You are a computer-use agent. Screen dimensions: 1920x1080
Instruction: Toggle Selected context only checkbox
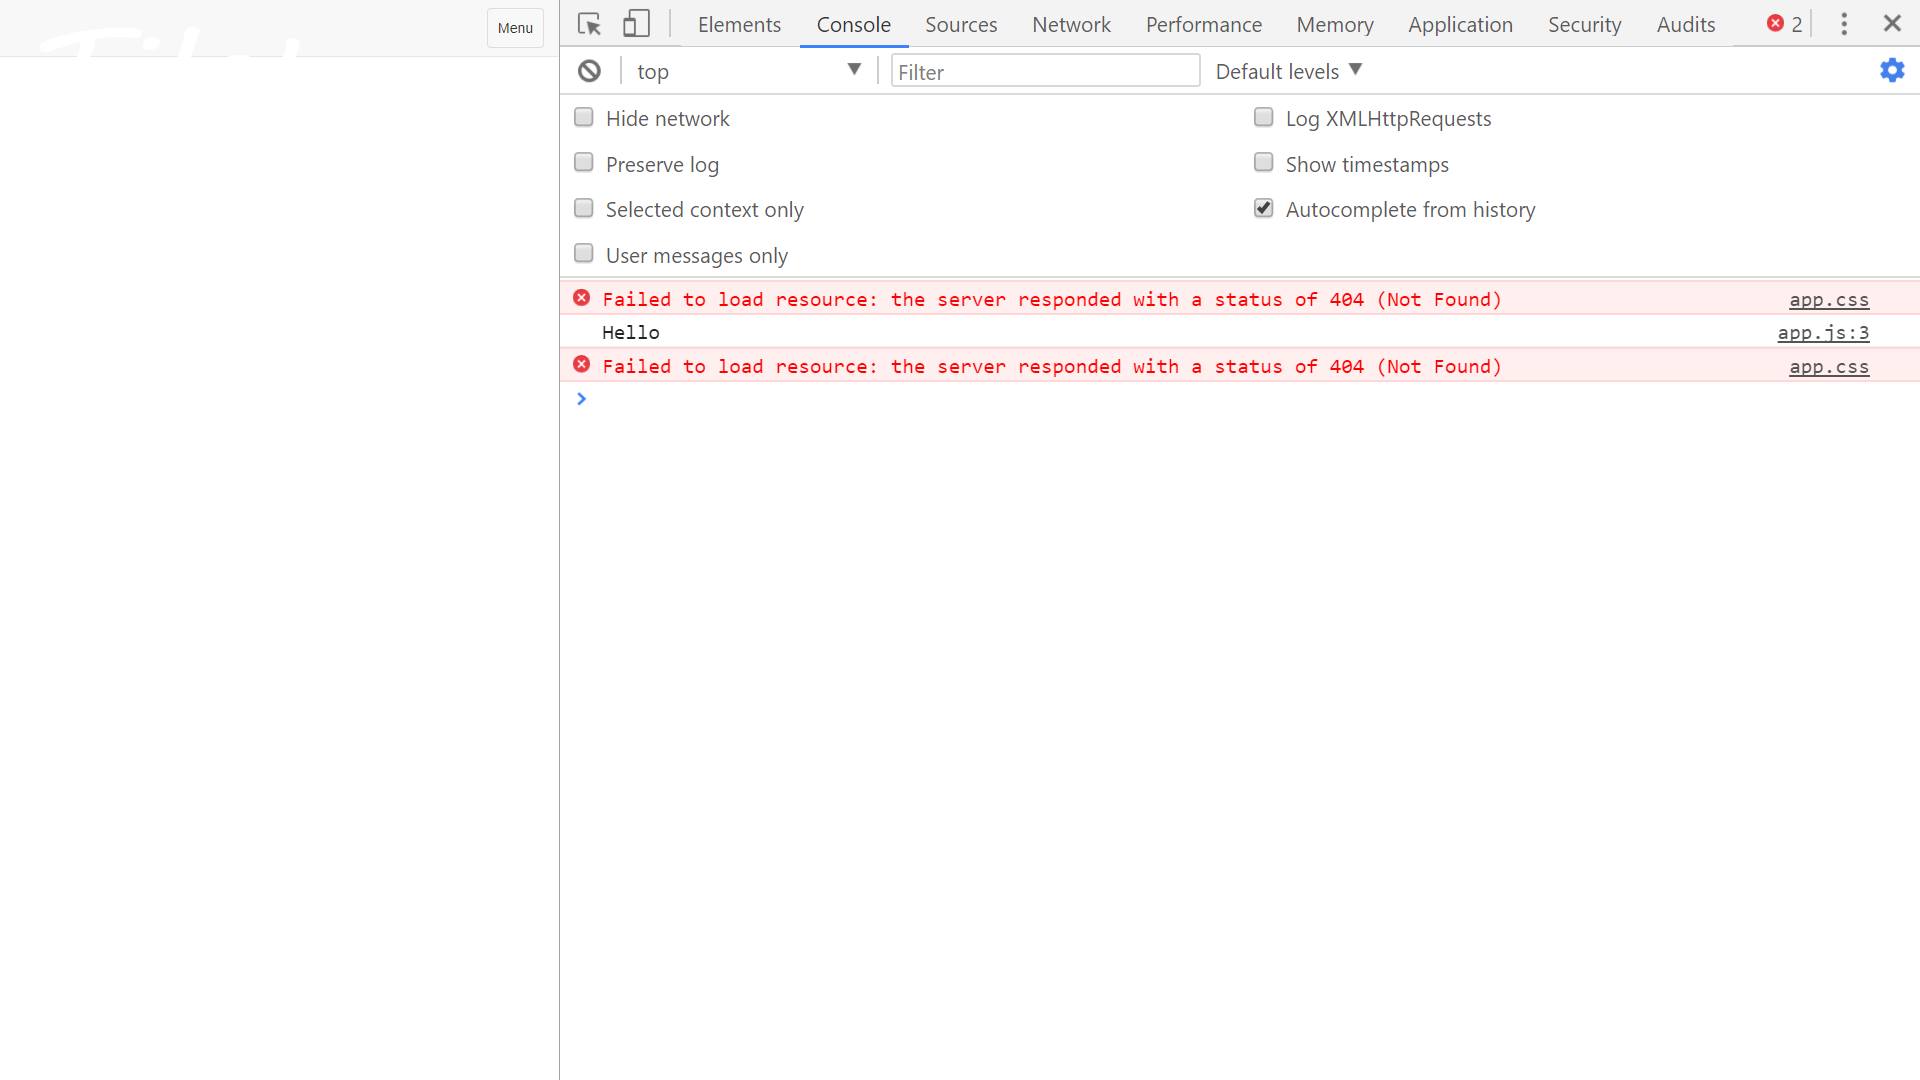[584, 208]
